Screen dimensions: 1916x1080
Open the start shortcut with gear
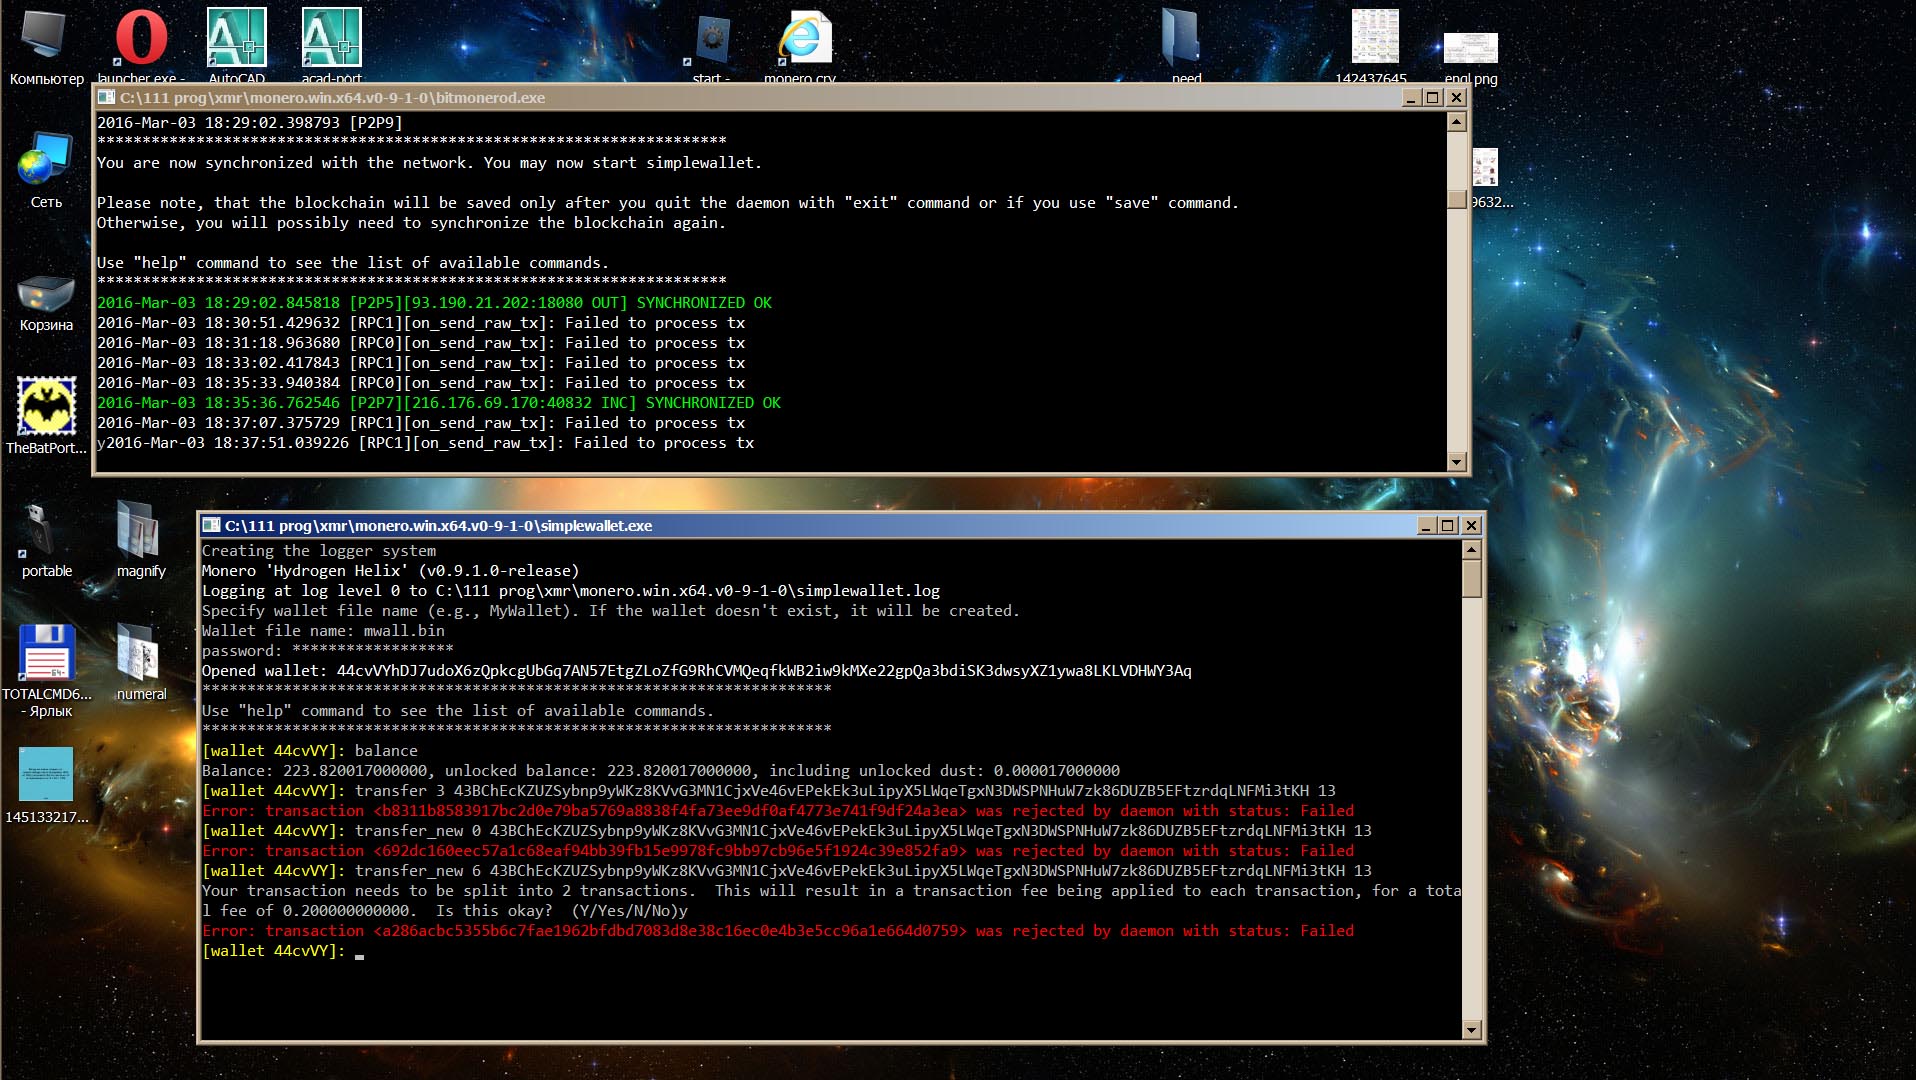click(x=712, y=47)
